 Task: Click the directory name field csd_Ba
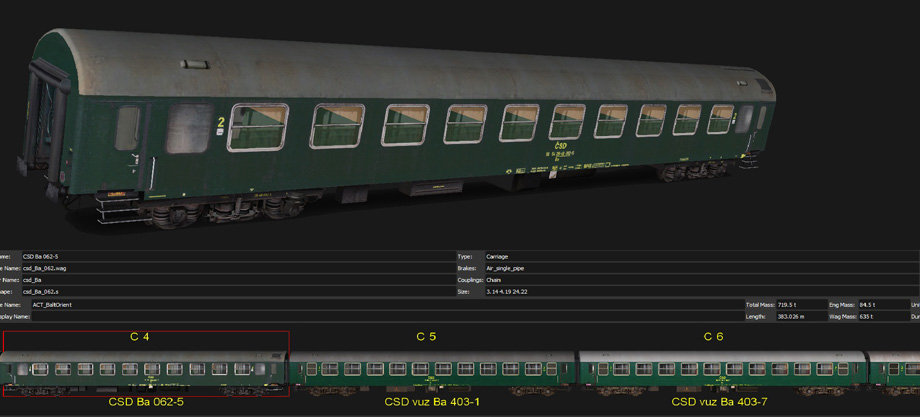(x=238, y=280)
